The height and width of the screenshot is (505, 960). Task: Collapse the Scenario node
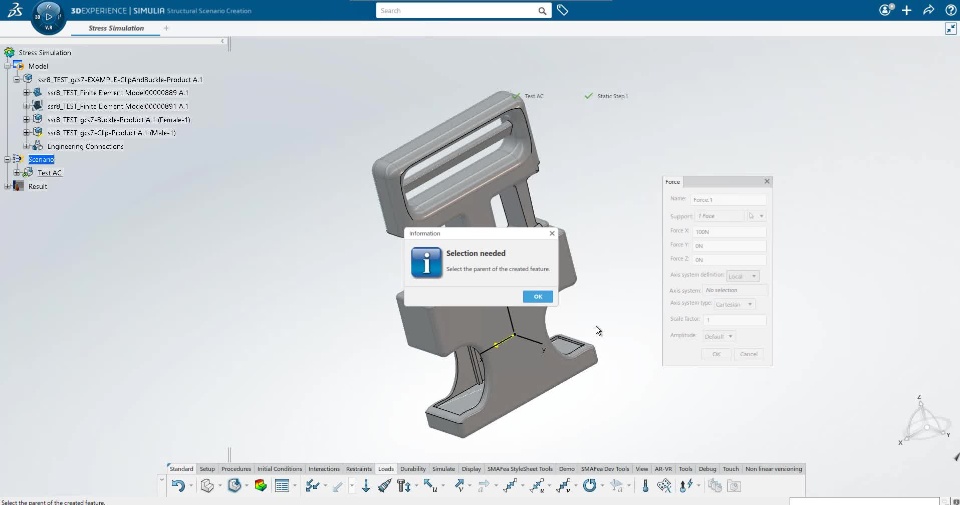pyautogui.click(x=7, y=159)
